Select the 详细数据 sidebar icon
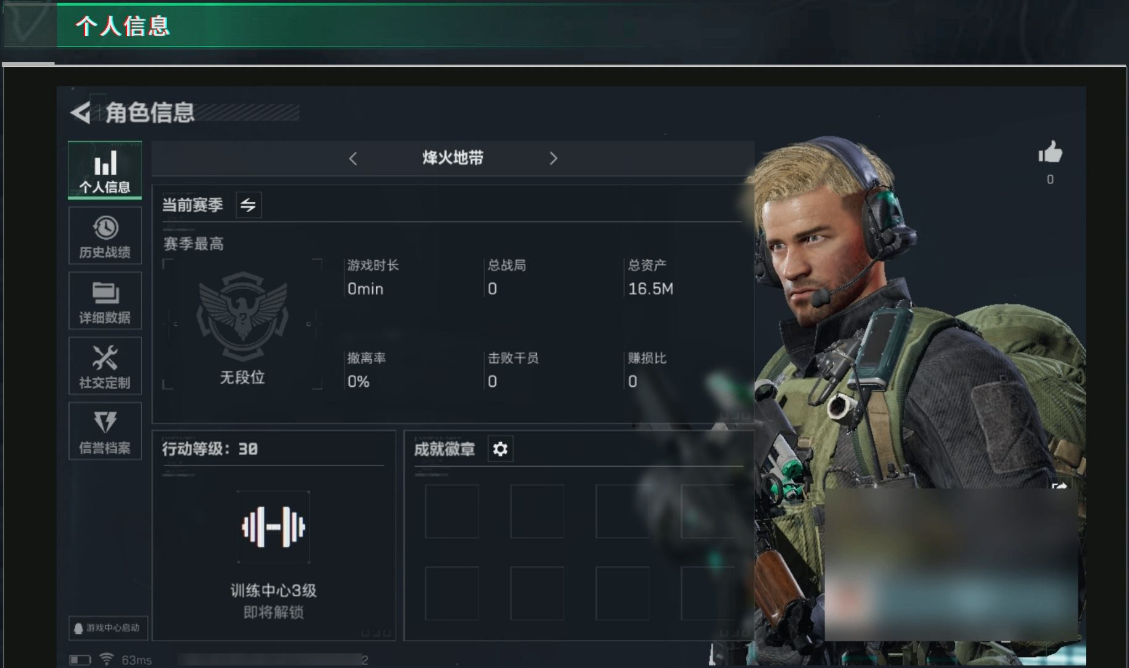 point(105,301)
